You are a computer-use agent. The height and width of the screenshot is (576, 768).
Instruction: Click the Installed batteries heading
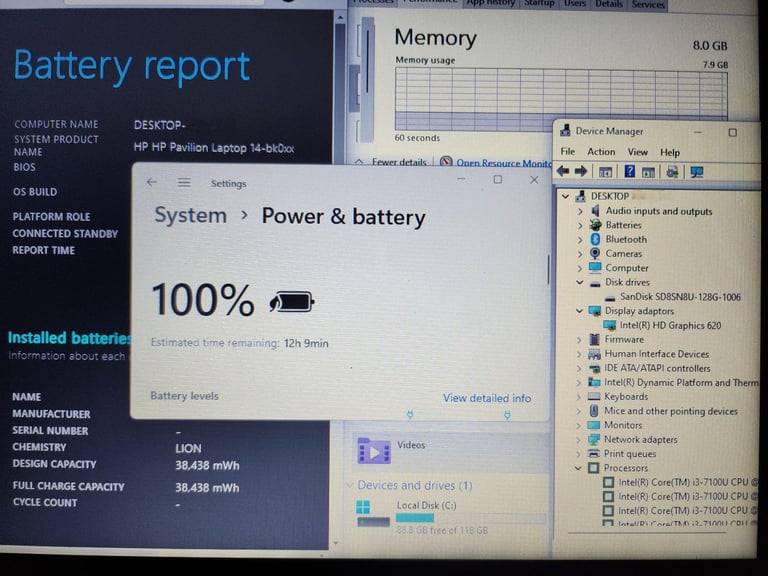pos(70,337)
